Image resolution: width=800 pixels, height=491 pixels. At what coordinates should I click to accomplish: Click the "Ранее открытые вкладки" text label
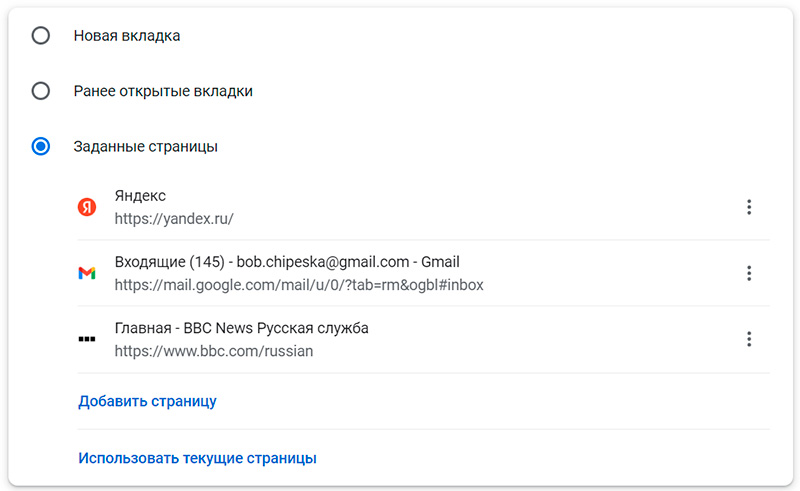coord(163,91)
